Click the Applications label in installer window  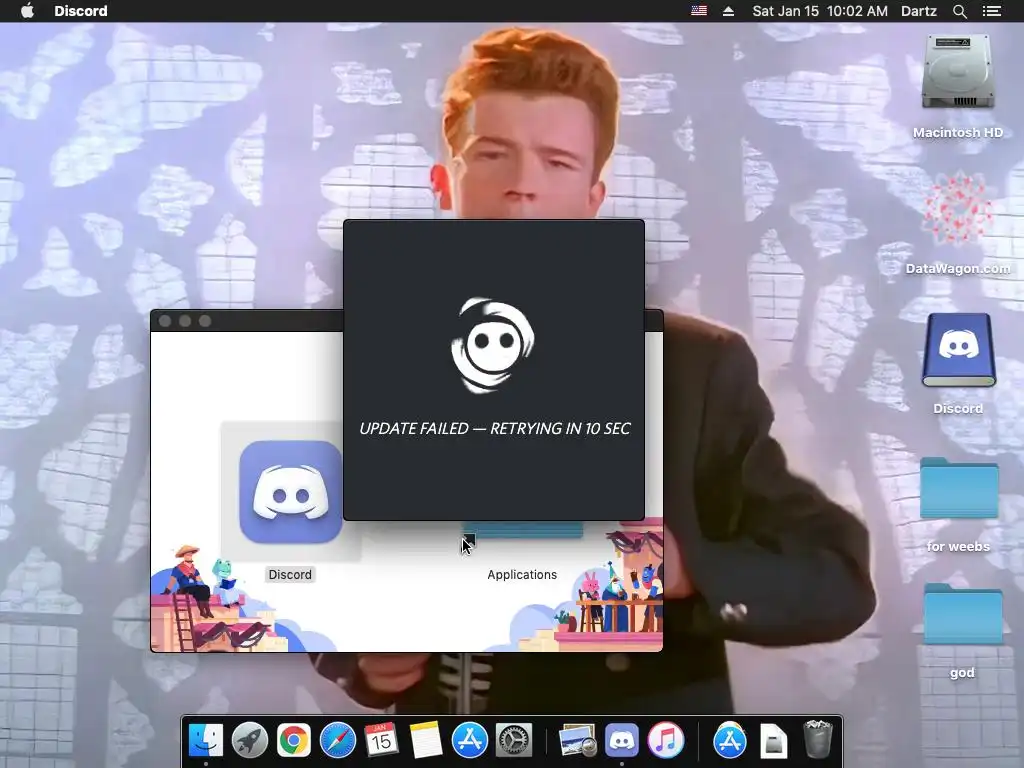[522, 575]
